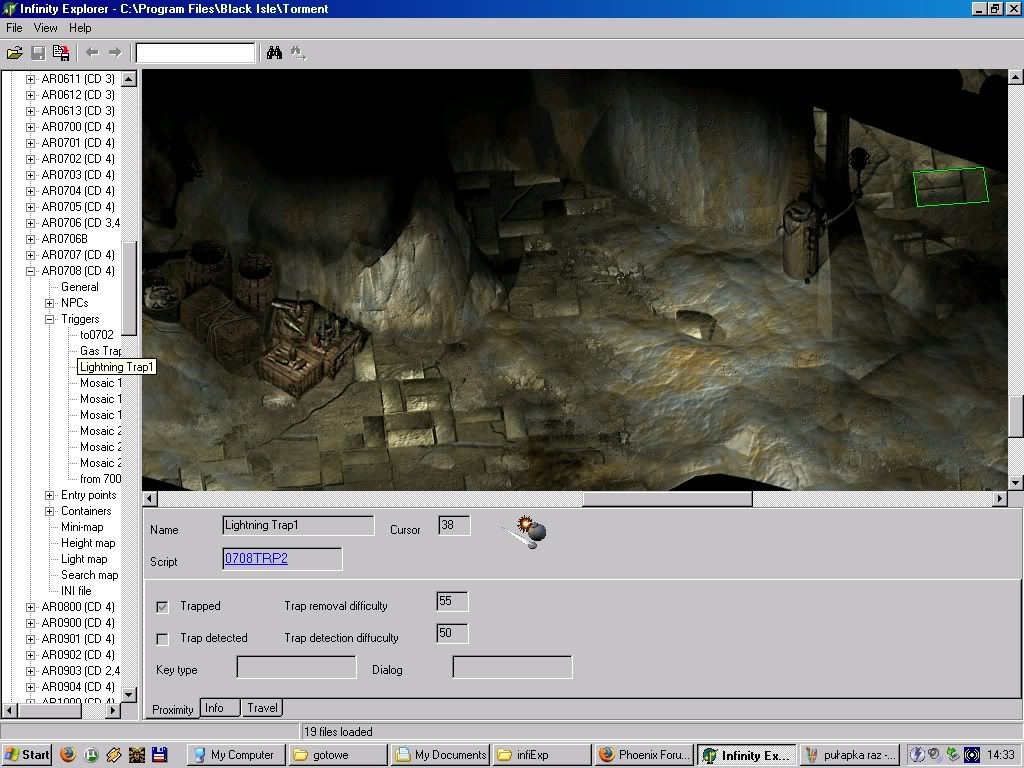Collapse the Triggers node

coord(50,319)
